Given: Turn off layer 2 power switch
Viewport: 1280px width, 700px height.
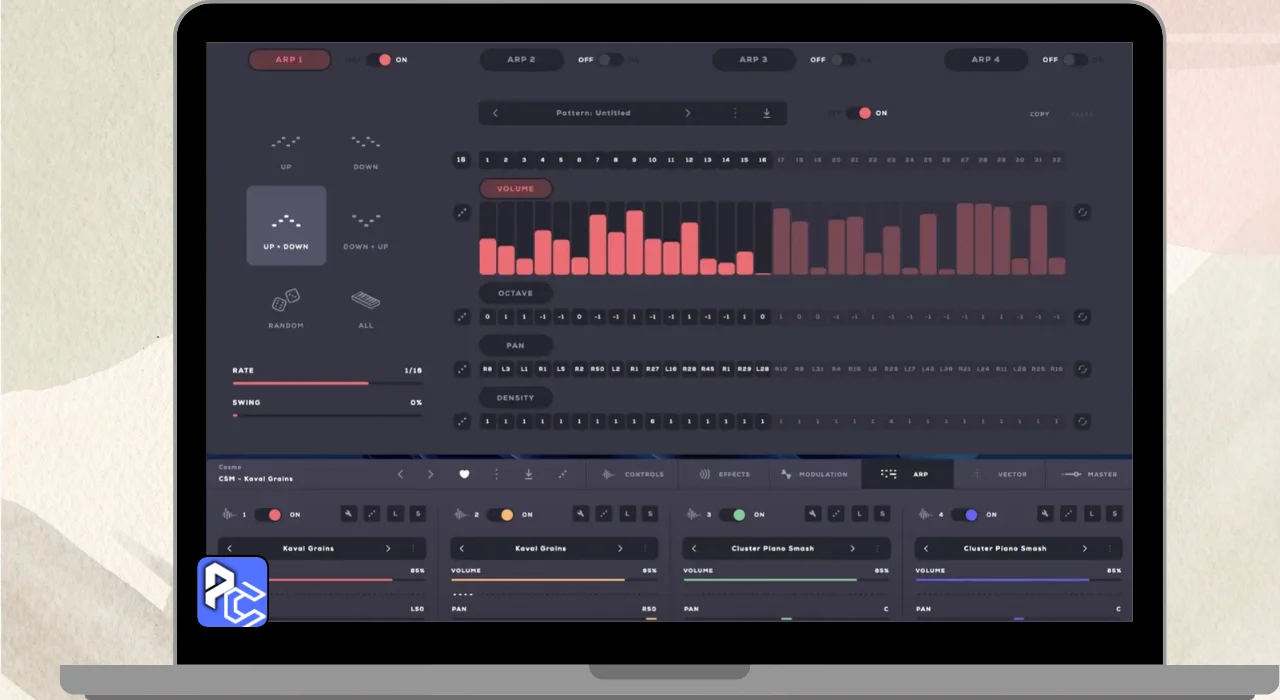Looking at the screenshot, I should 500,514.
